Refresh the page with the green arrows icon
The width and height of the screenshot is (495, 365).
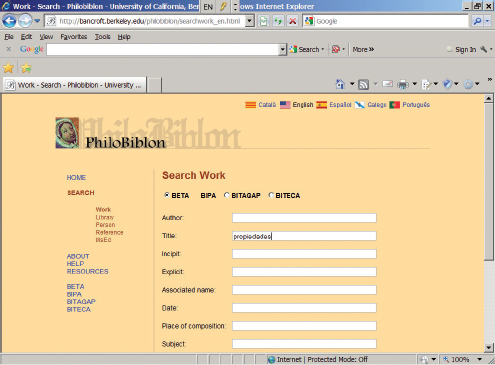point(278,21)
